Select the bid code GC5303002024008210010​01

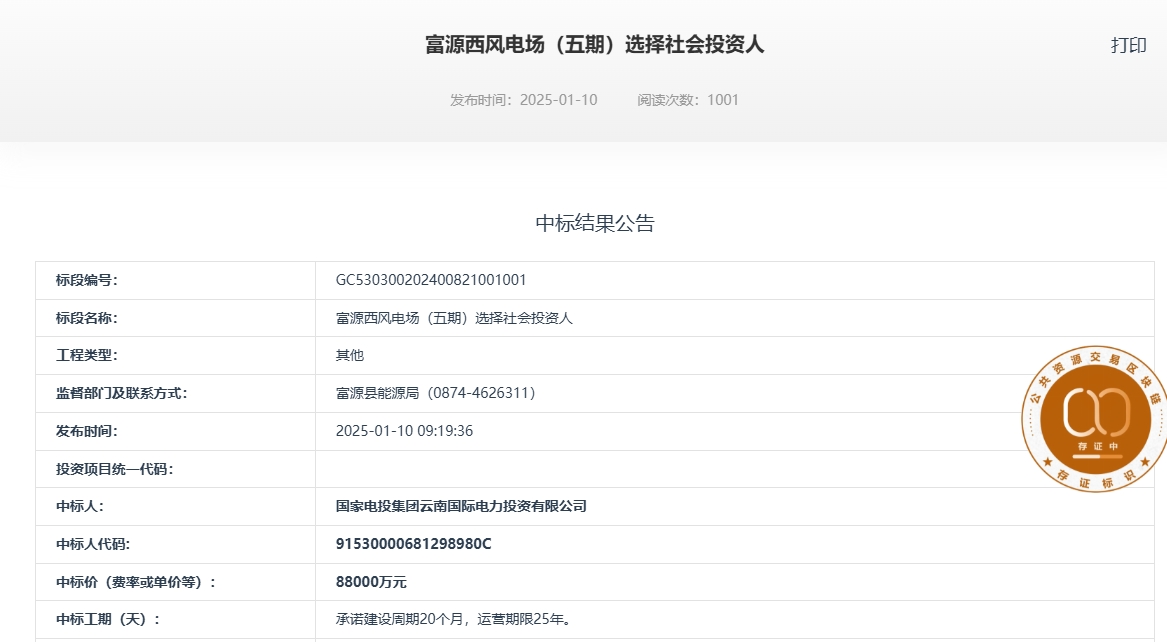(431, 280)
